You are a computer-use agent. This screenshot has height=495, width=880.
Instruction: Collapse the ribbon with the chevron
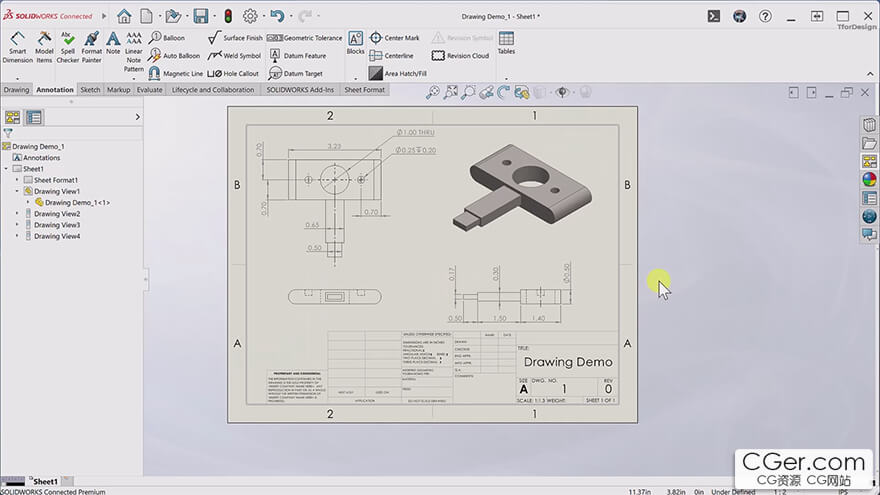coord(870,74)
